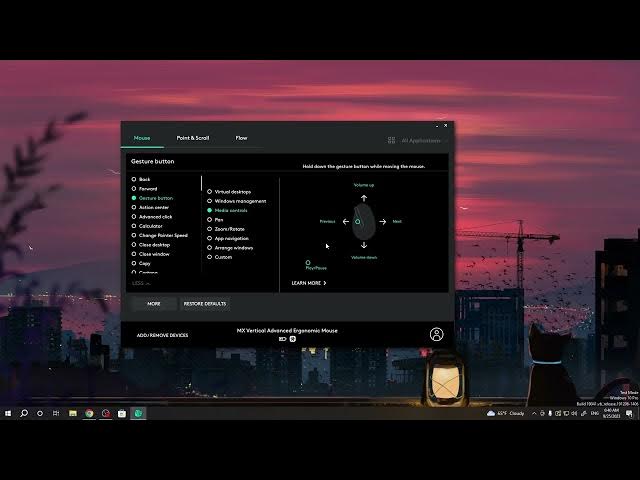Click the MORE button
The height and width of the screenshot is (480, 640).
[x=154, y=304]
